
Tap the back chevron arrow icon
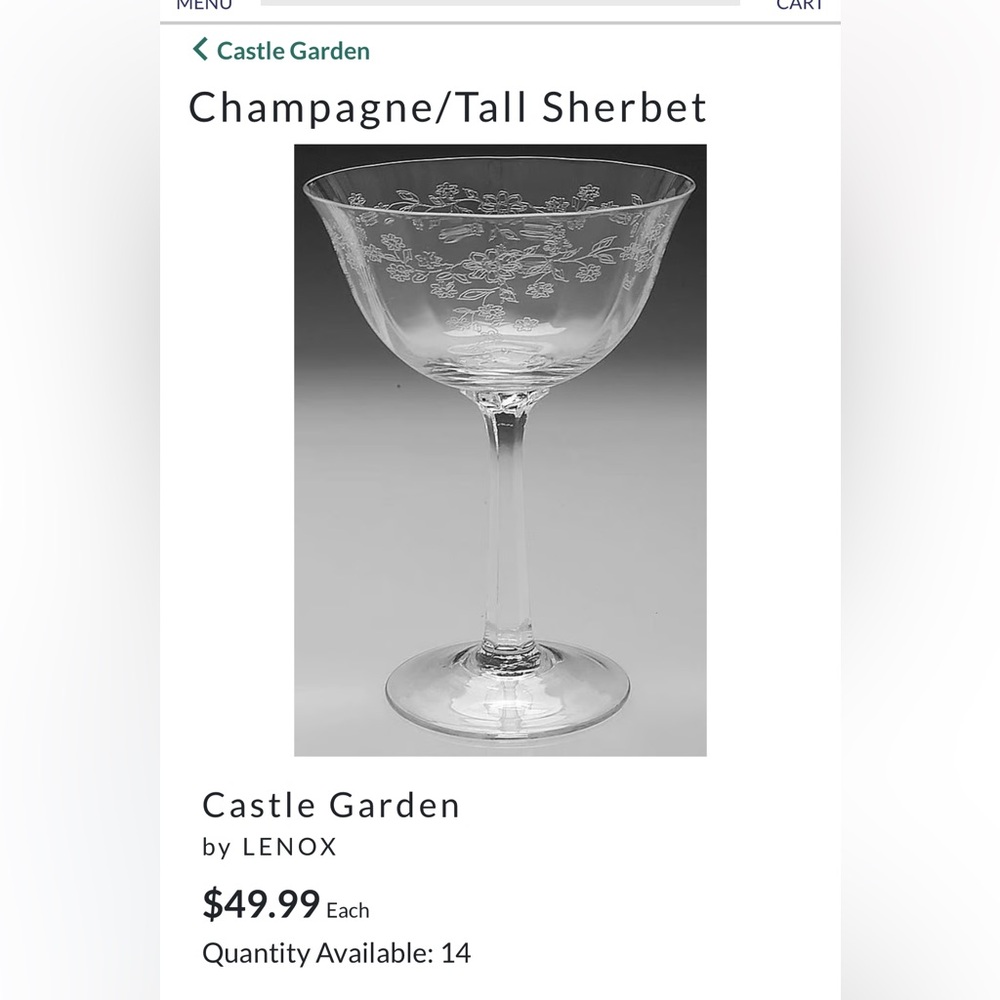pos(199,48)
